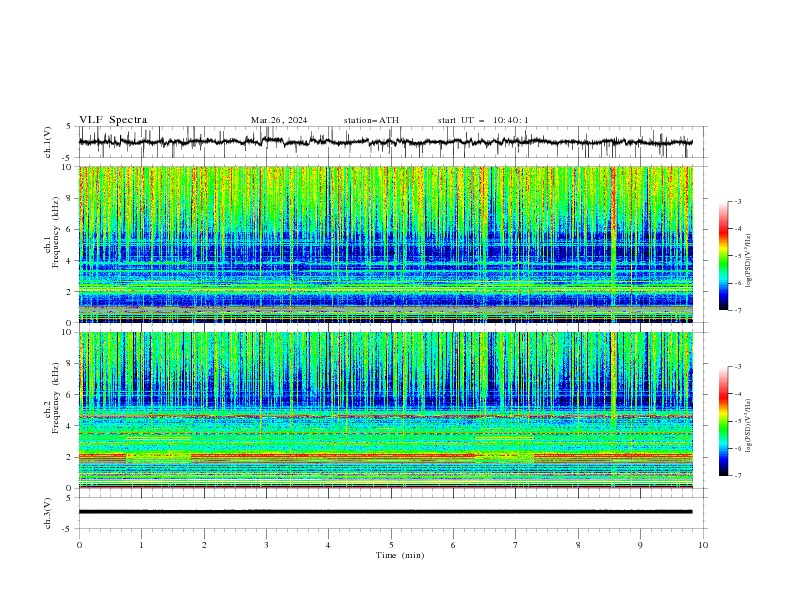Click the ch.2 spectrogram color bar

coord(723,421)
